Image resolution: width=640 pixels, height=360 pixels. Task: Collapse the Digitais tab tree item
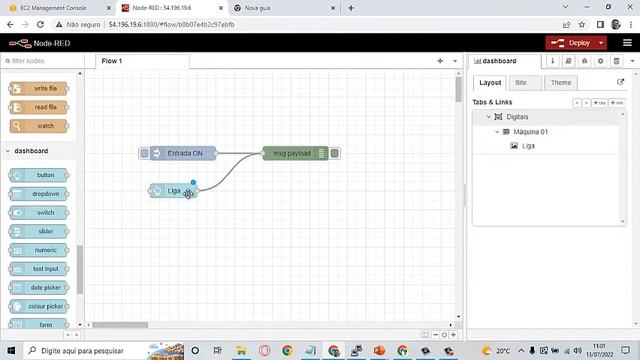pyautogui.click(x=489, y=117)
